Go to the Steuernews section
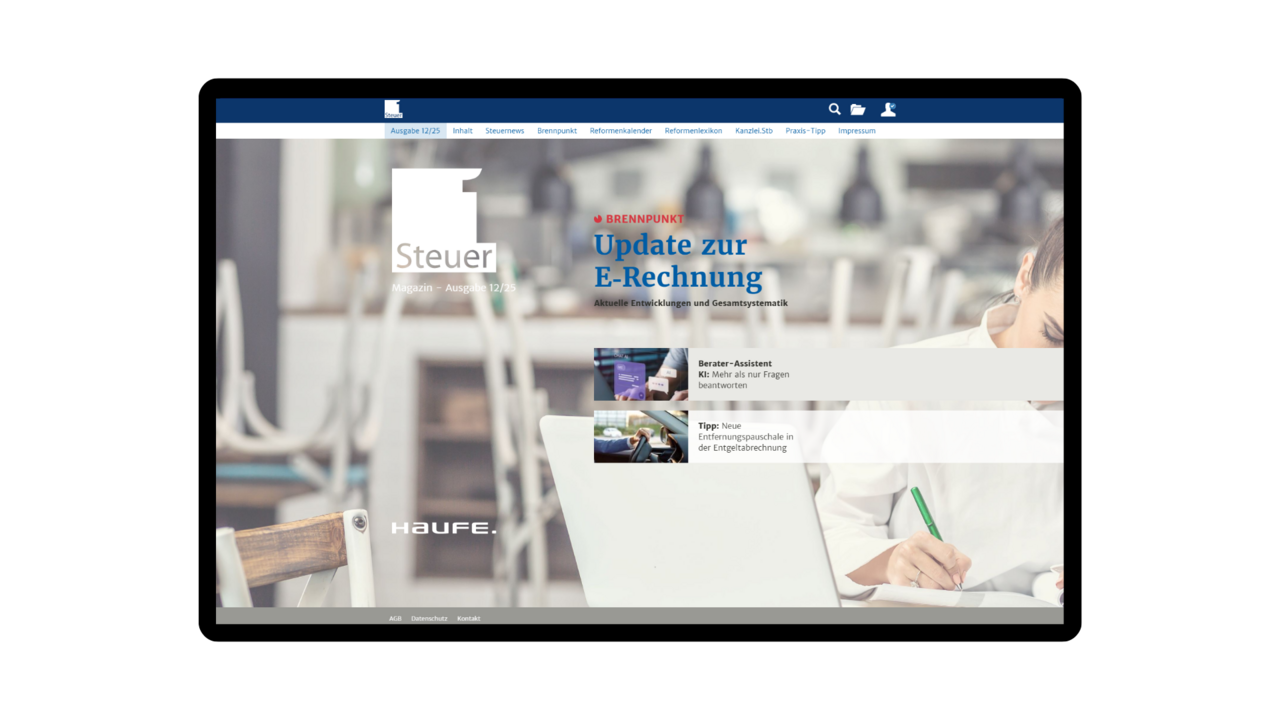1280x720 pixels. 504,130
